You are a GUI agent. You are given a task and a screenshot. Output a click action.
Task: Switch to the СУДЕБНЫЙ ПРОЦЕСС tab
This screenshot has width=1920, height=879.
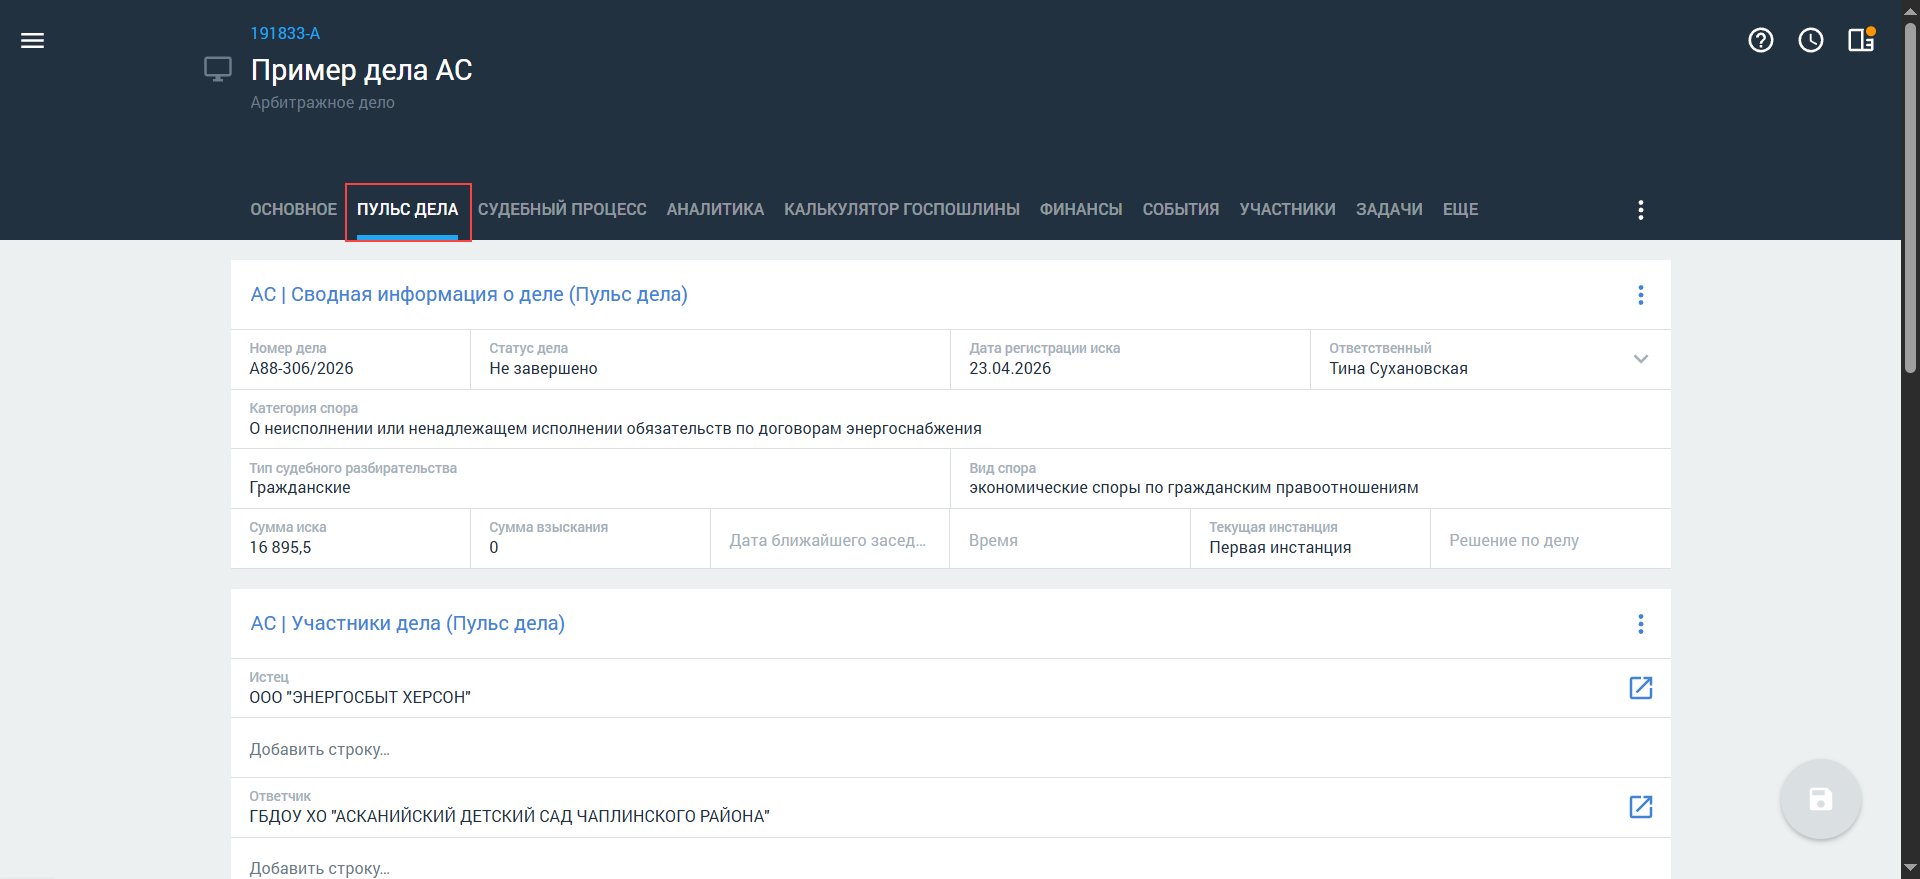pos(562,210)
